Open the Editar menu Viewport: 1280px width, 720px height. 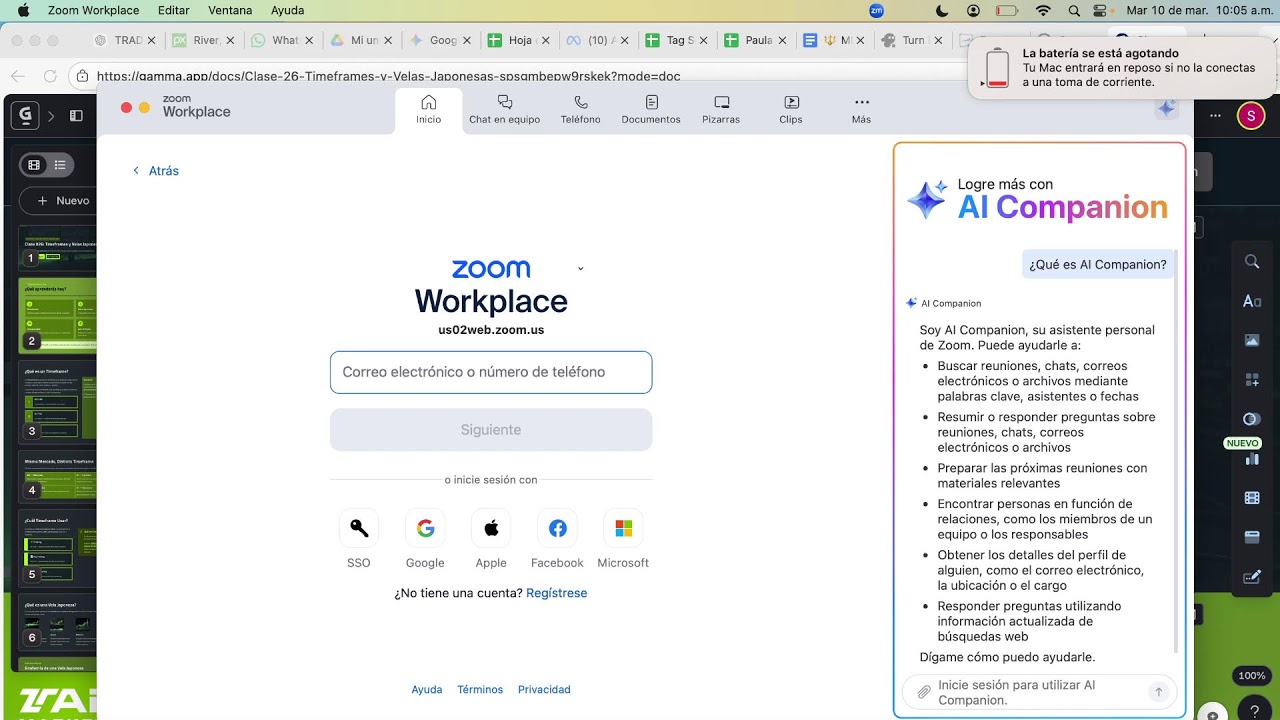click(174, 10)
